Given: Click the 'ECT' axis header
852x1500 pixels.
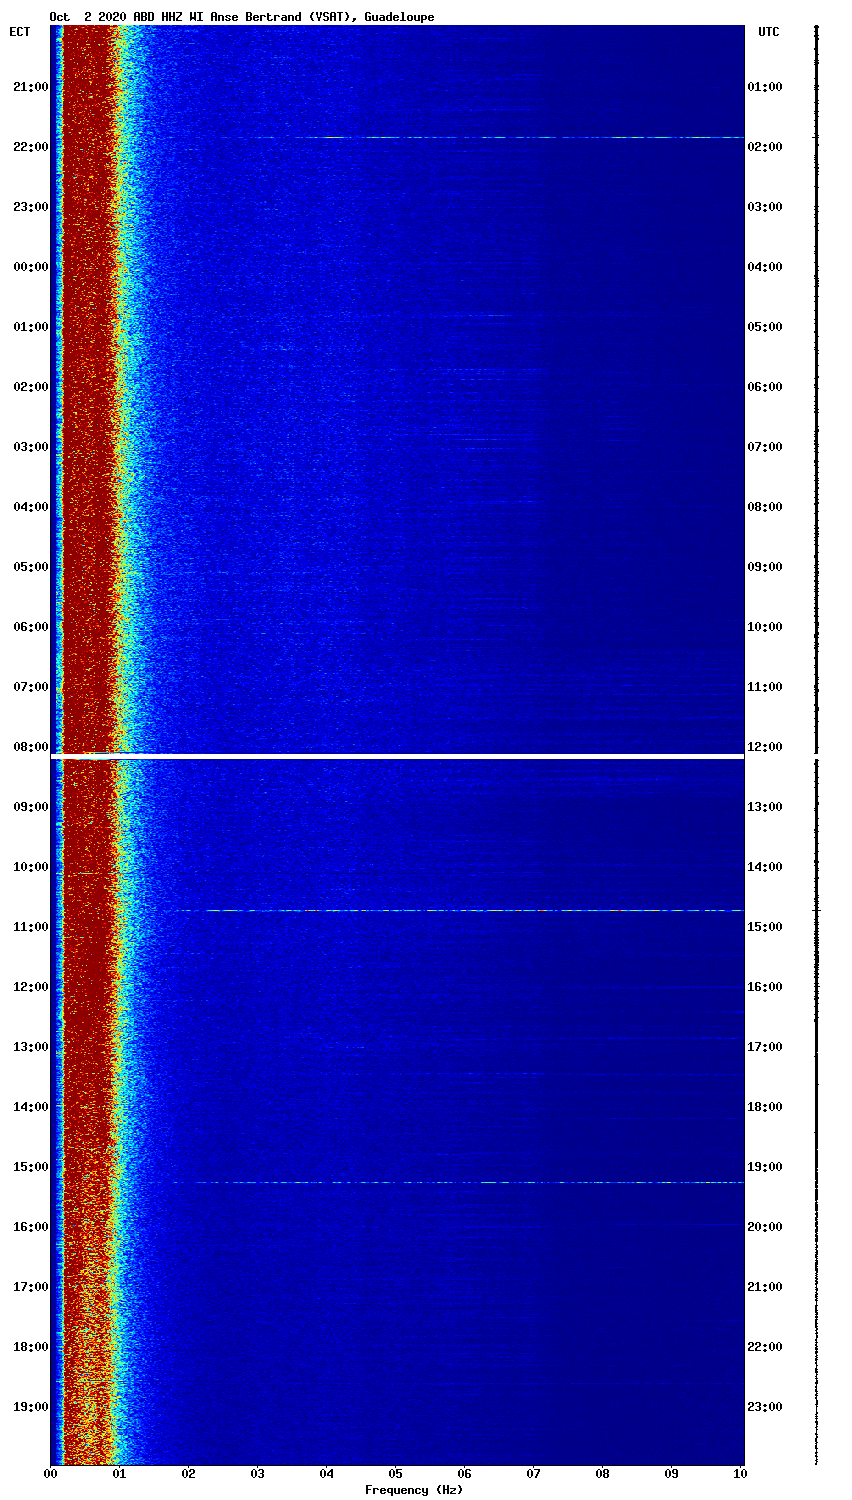Looking at the screenshot, I should [20, 32].
